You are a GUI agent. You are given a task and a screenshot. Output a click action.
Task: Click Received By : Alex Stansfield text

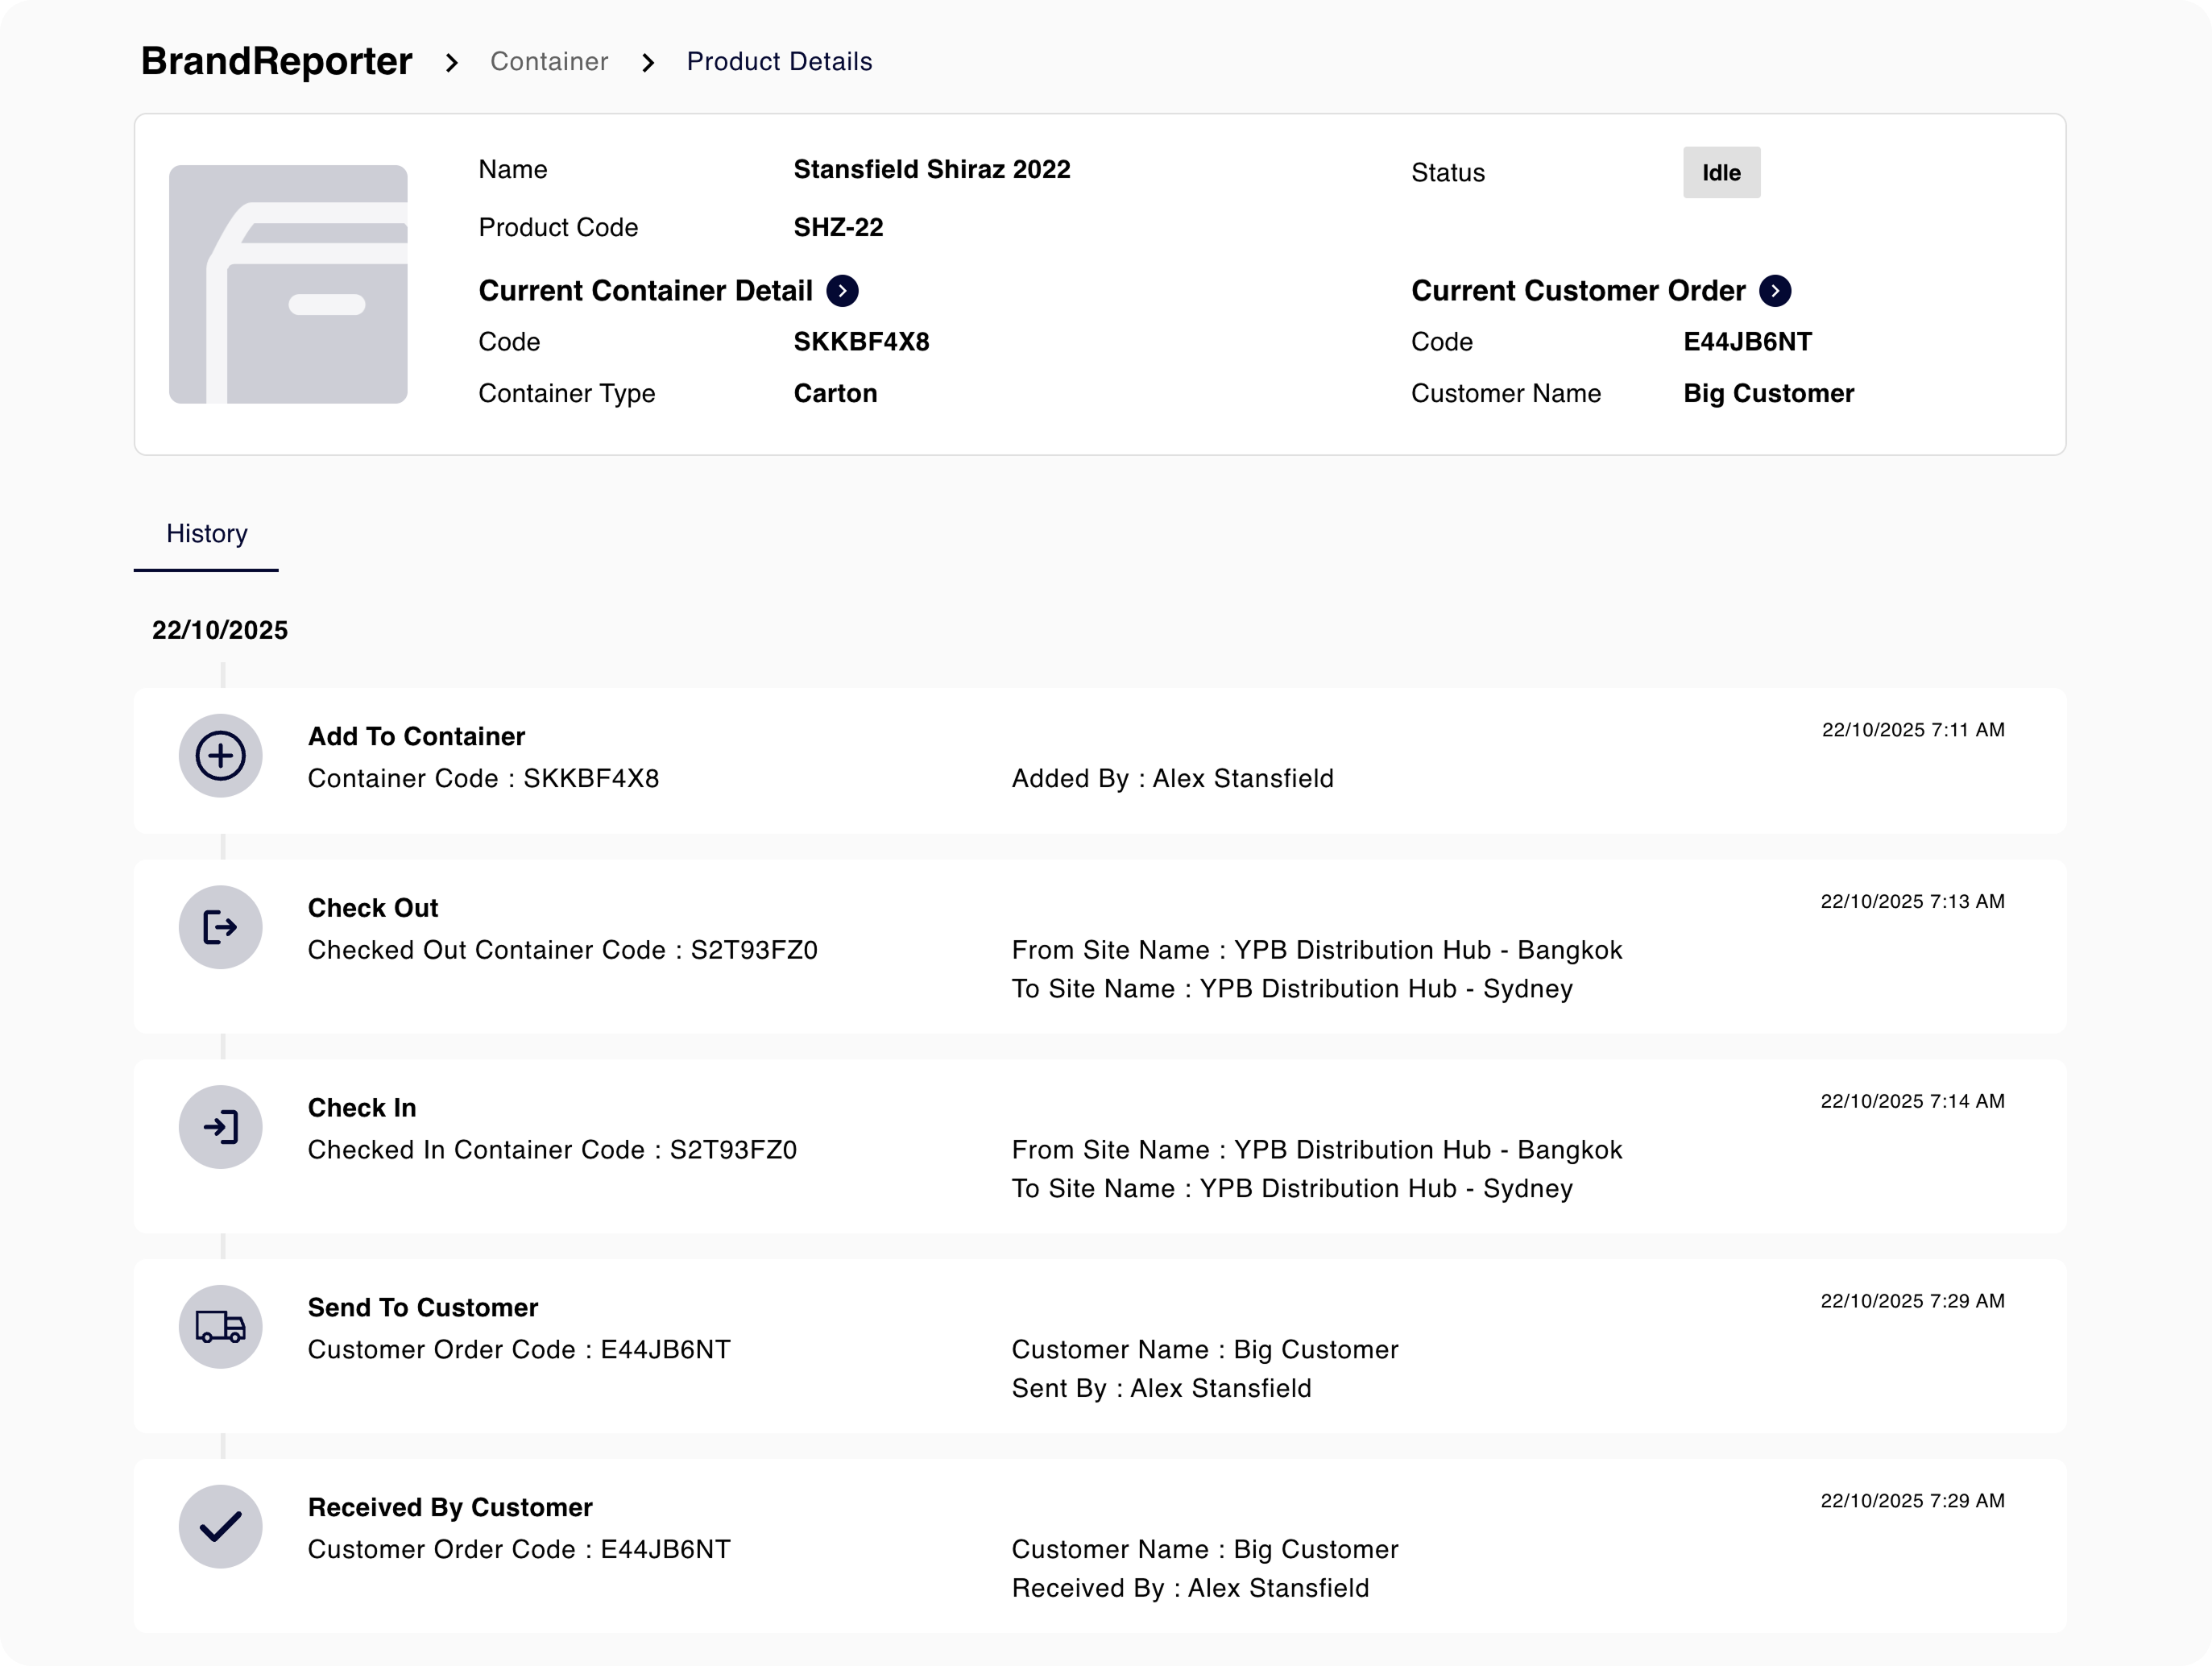point(1190,1589)
